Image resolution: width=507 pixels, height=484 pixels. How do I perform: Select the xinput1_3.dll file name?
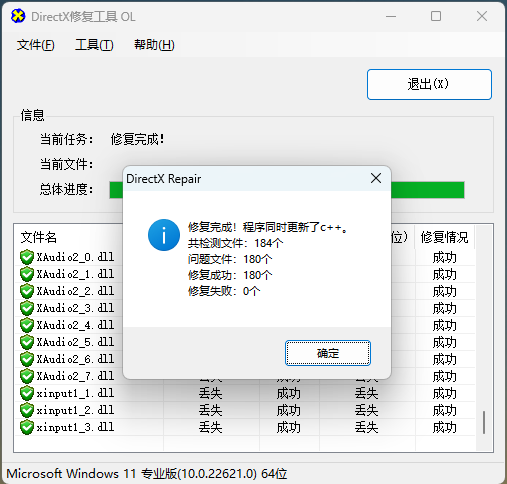[x=75, y=427]
